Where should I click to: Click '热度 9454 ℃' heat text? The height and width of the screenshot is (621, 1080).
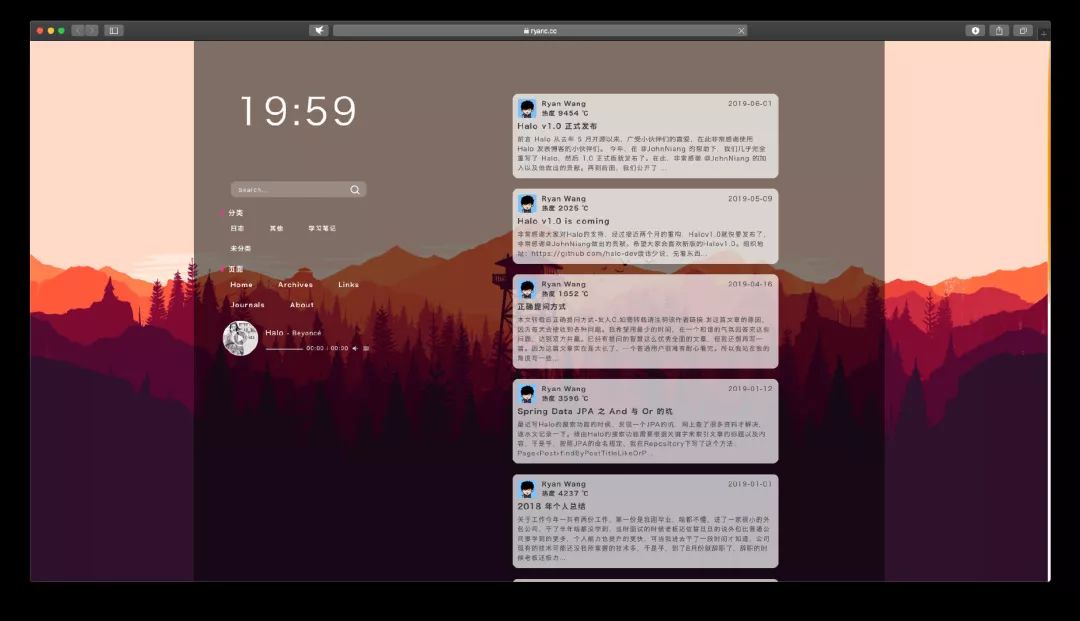click(565, 113)
